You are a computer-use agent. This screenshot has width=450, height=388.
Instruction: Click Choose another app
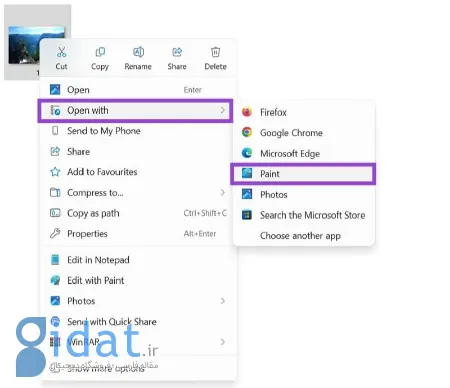tap(304, 236)
